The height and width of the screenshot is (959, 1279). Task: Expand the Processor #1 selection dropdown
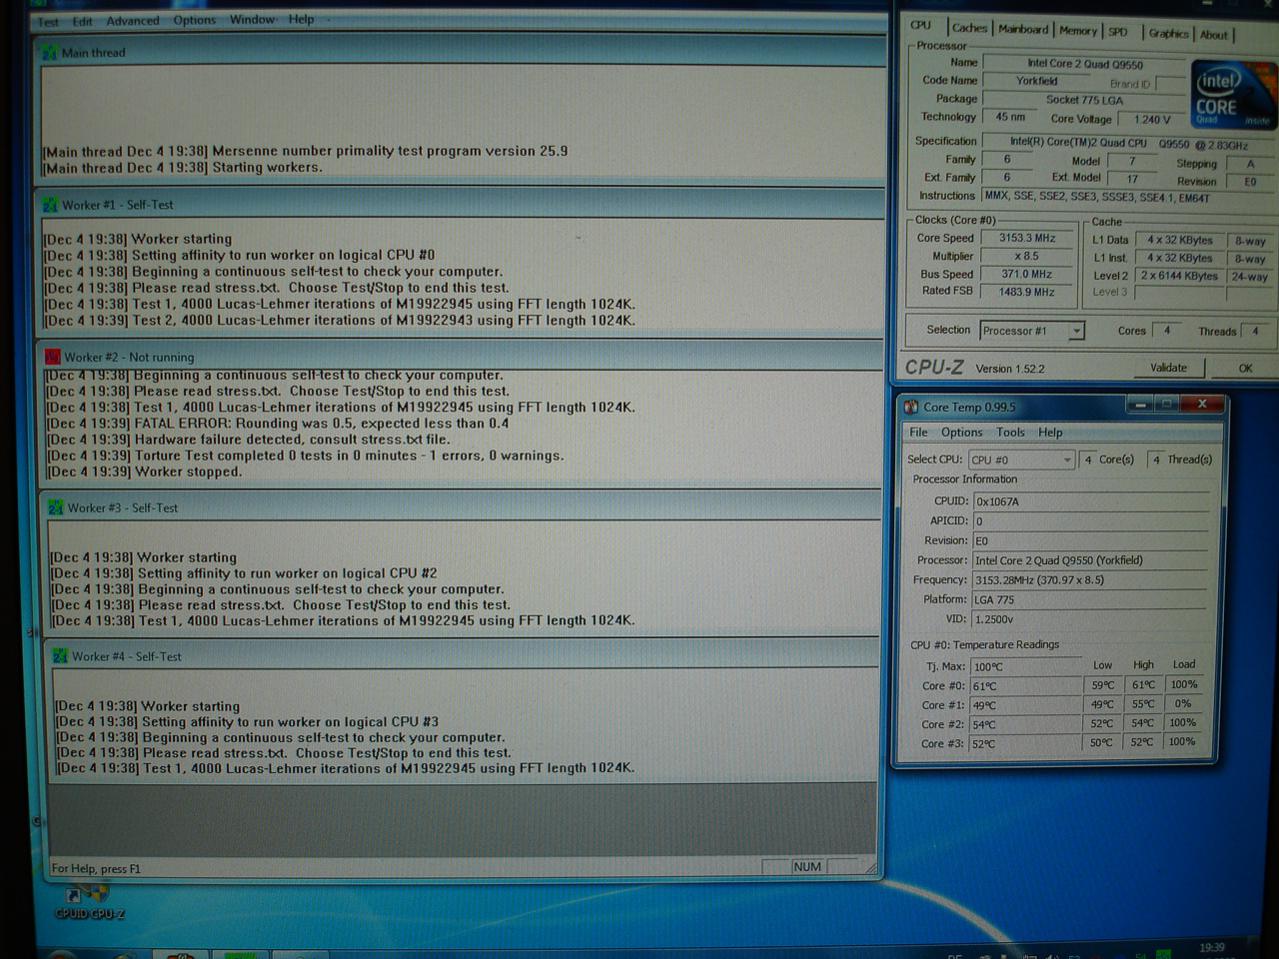[x=1076, y=331]
